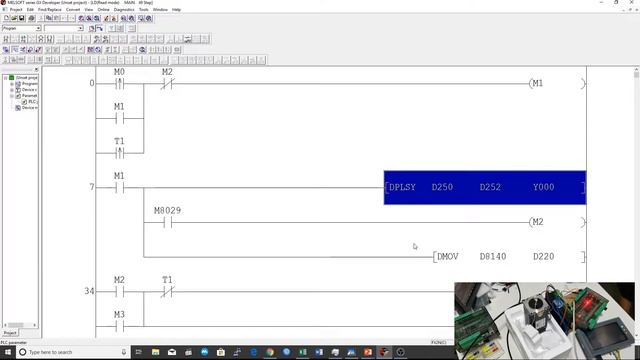Open the Help menu

176,9
